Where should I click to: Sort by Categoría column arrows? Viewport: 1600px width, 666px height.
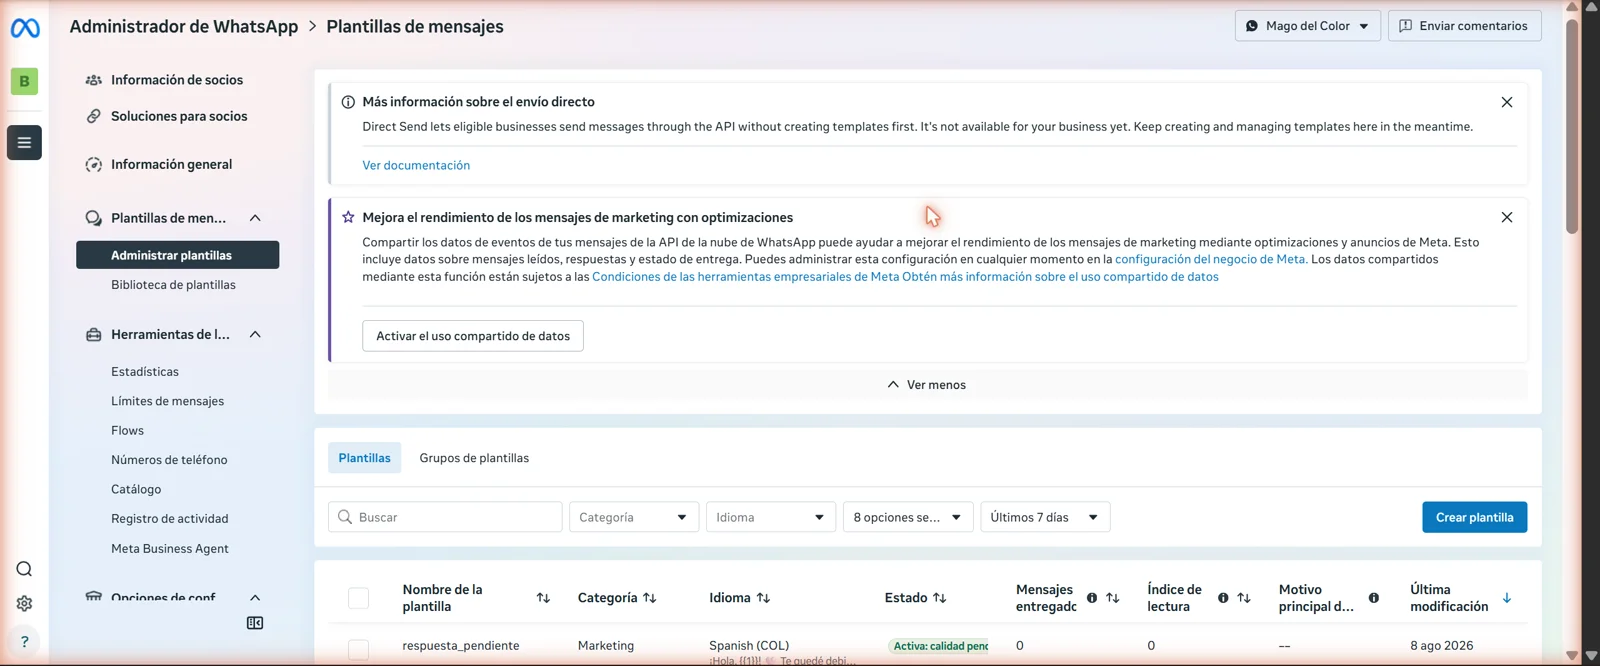pyautogui.click(x=650, y=598)
